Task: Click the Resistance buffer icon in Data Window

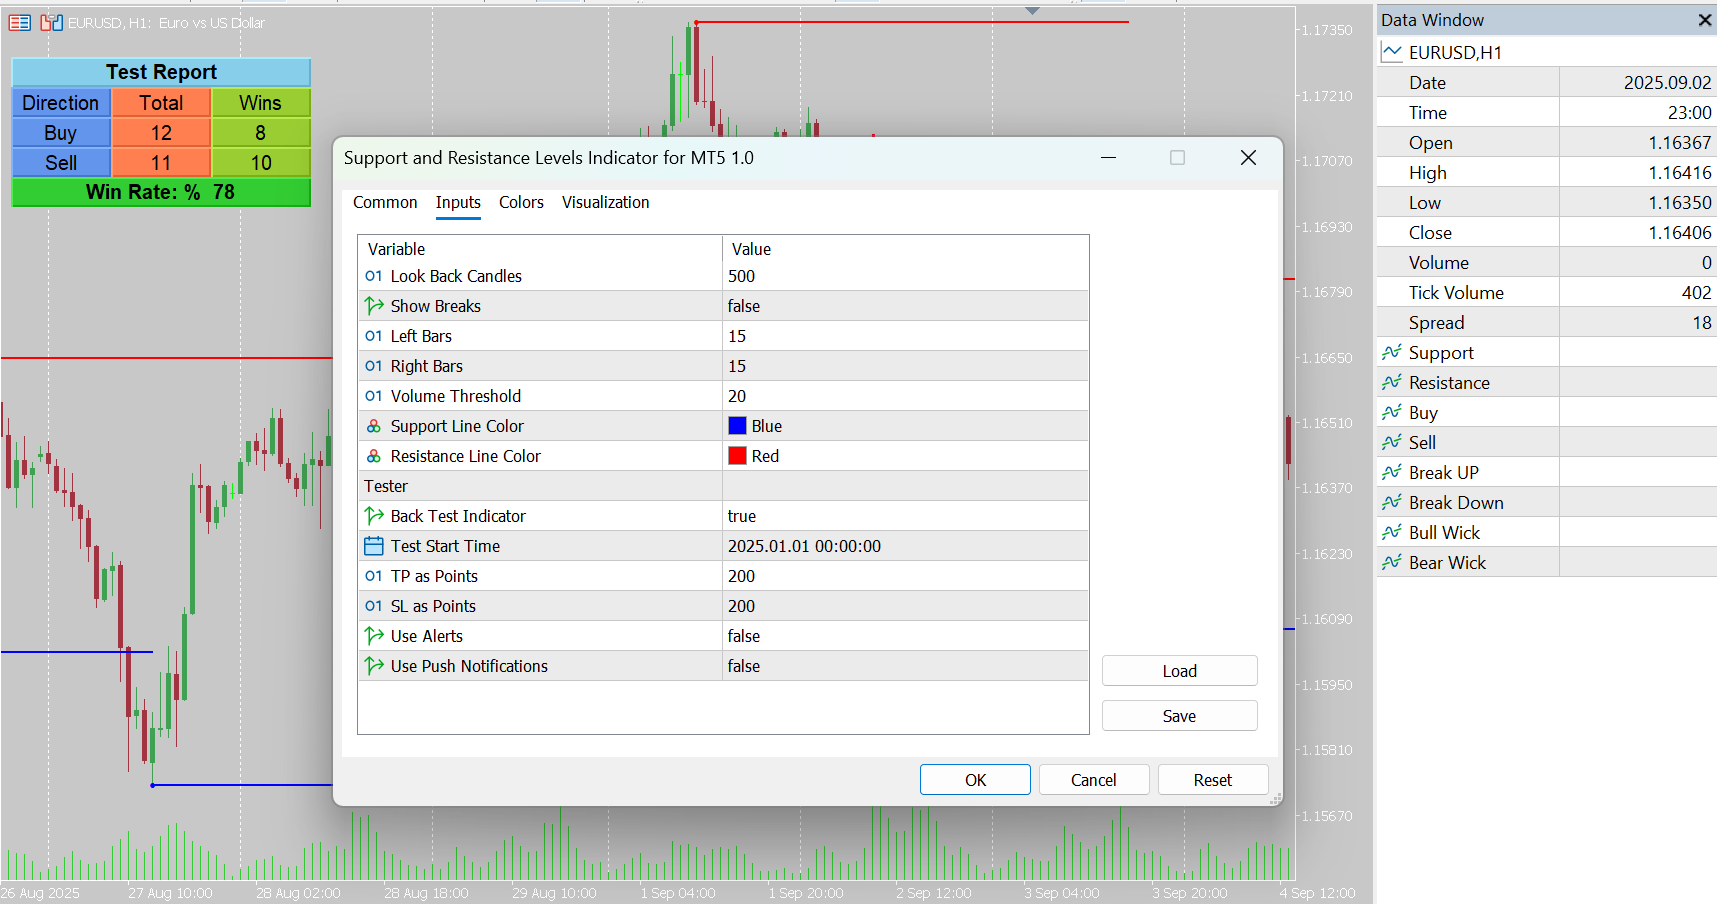Action: (1392, 382)
